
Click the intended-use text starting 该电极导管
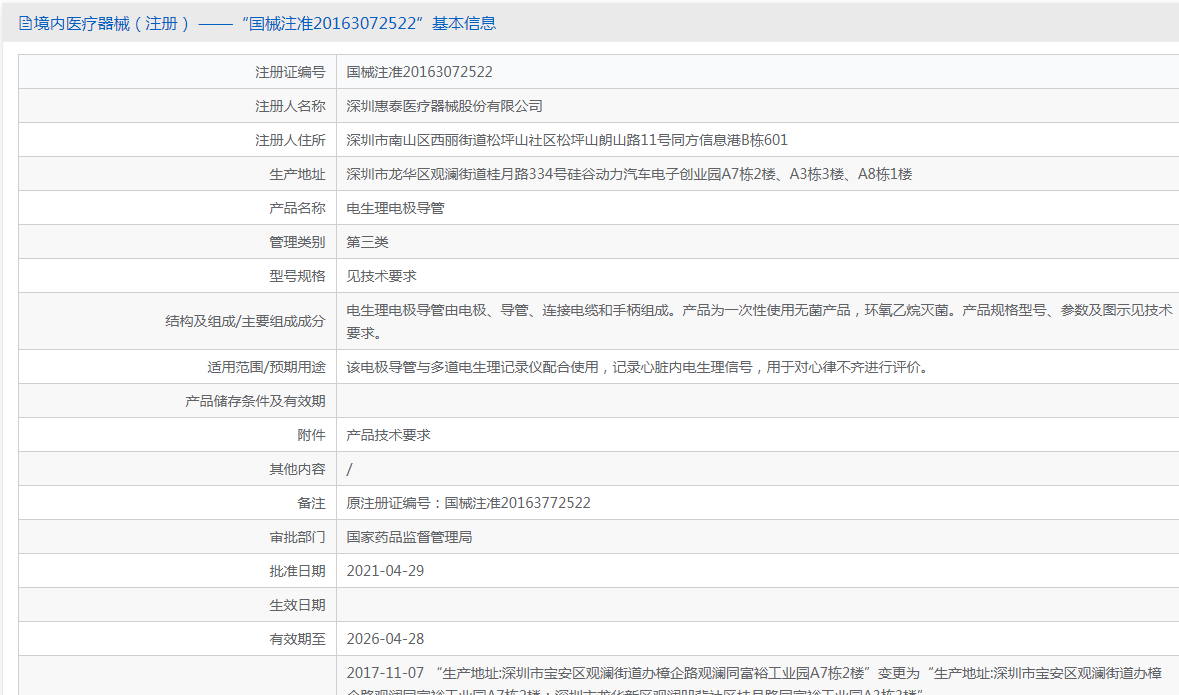point(639,367)
